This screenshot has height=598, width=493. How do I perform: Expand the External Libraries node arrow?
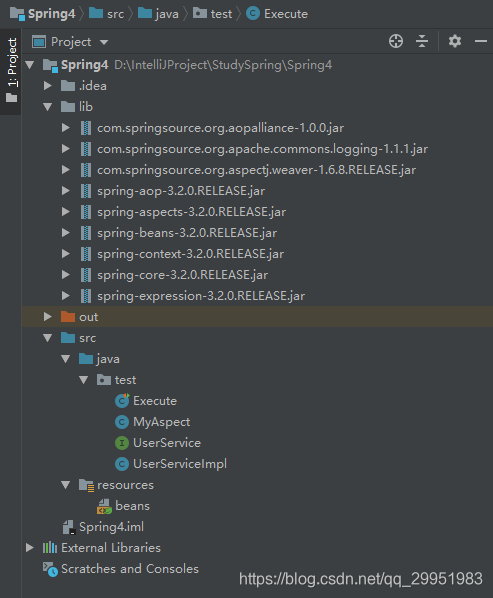tap(30, 548)
